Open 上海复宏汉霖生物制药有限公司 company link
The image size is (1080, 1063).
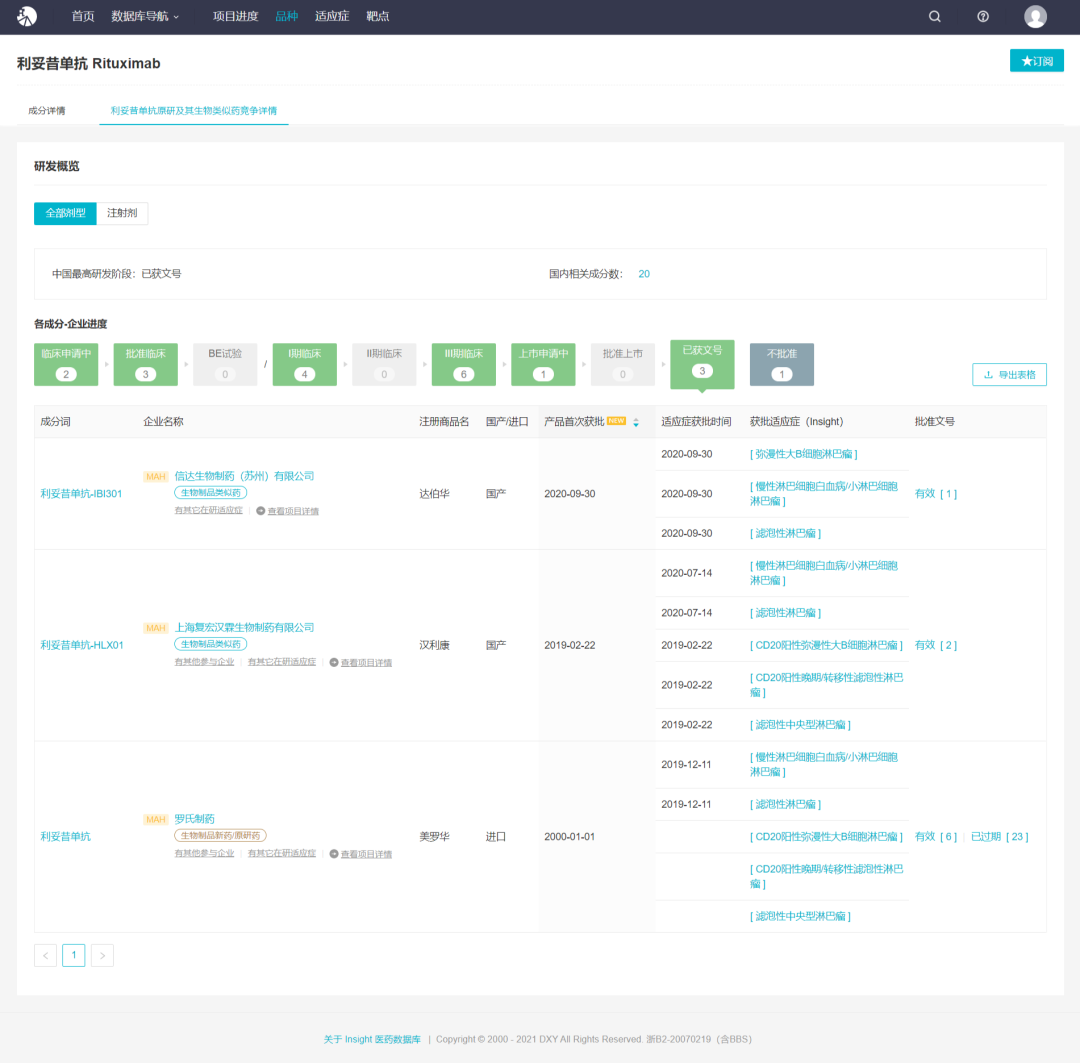pyautogui.click(x=244, y=628)
